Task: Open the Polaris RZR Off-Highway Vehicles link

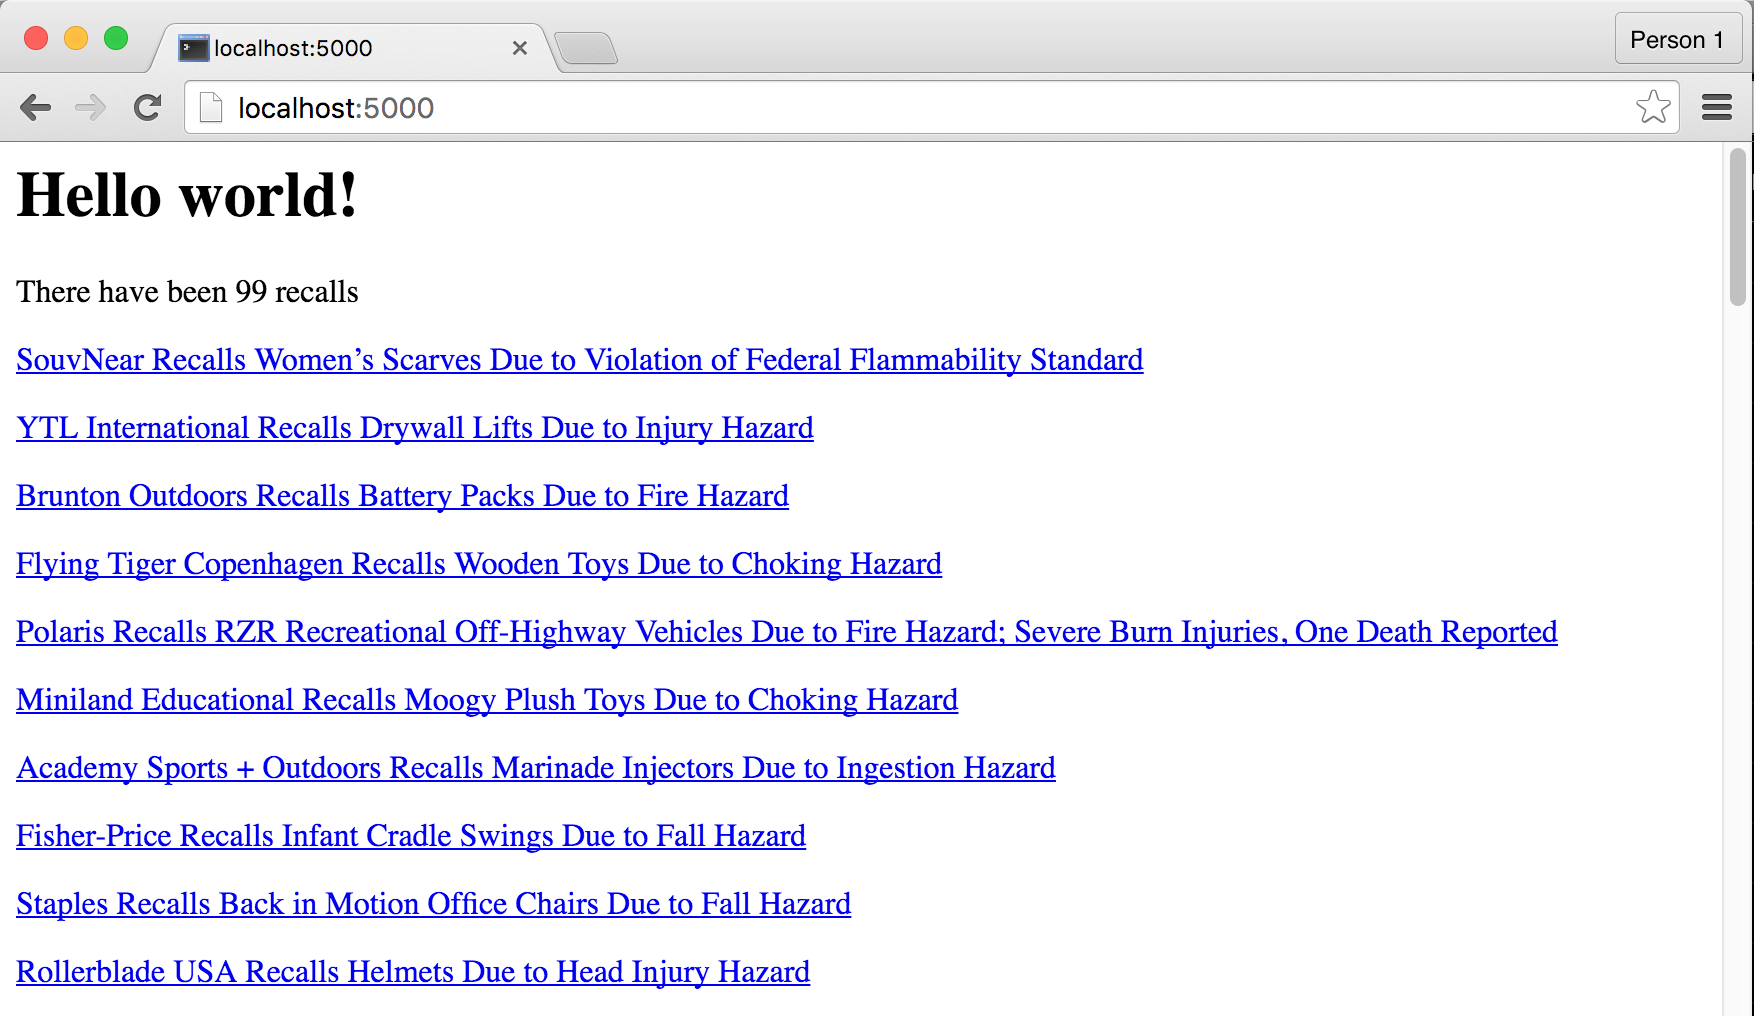Action: click(x=787, y=632)
